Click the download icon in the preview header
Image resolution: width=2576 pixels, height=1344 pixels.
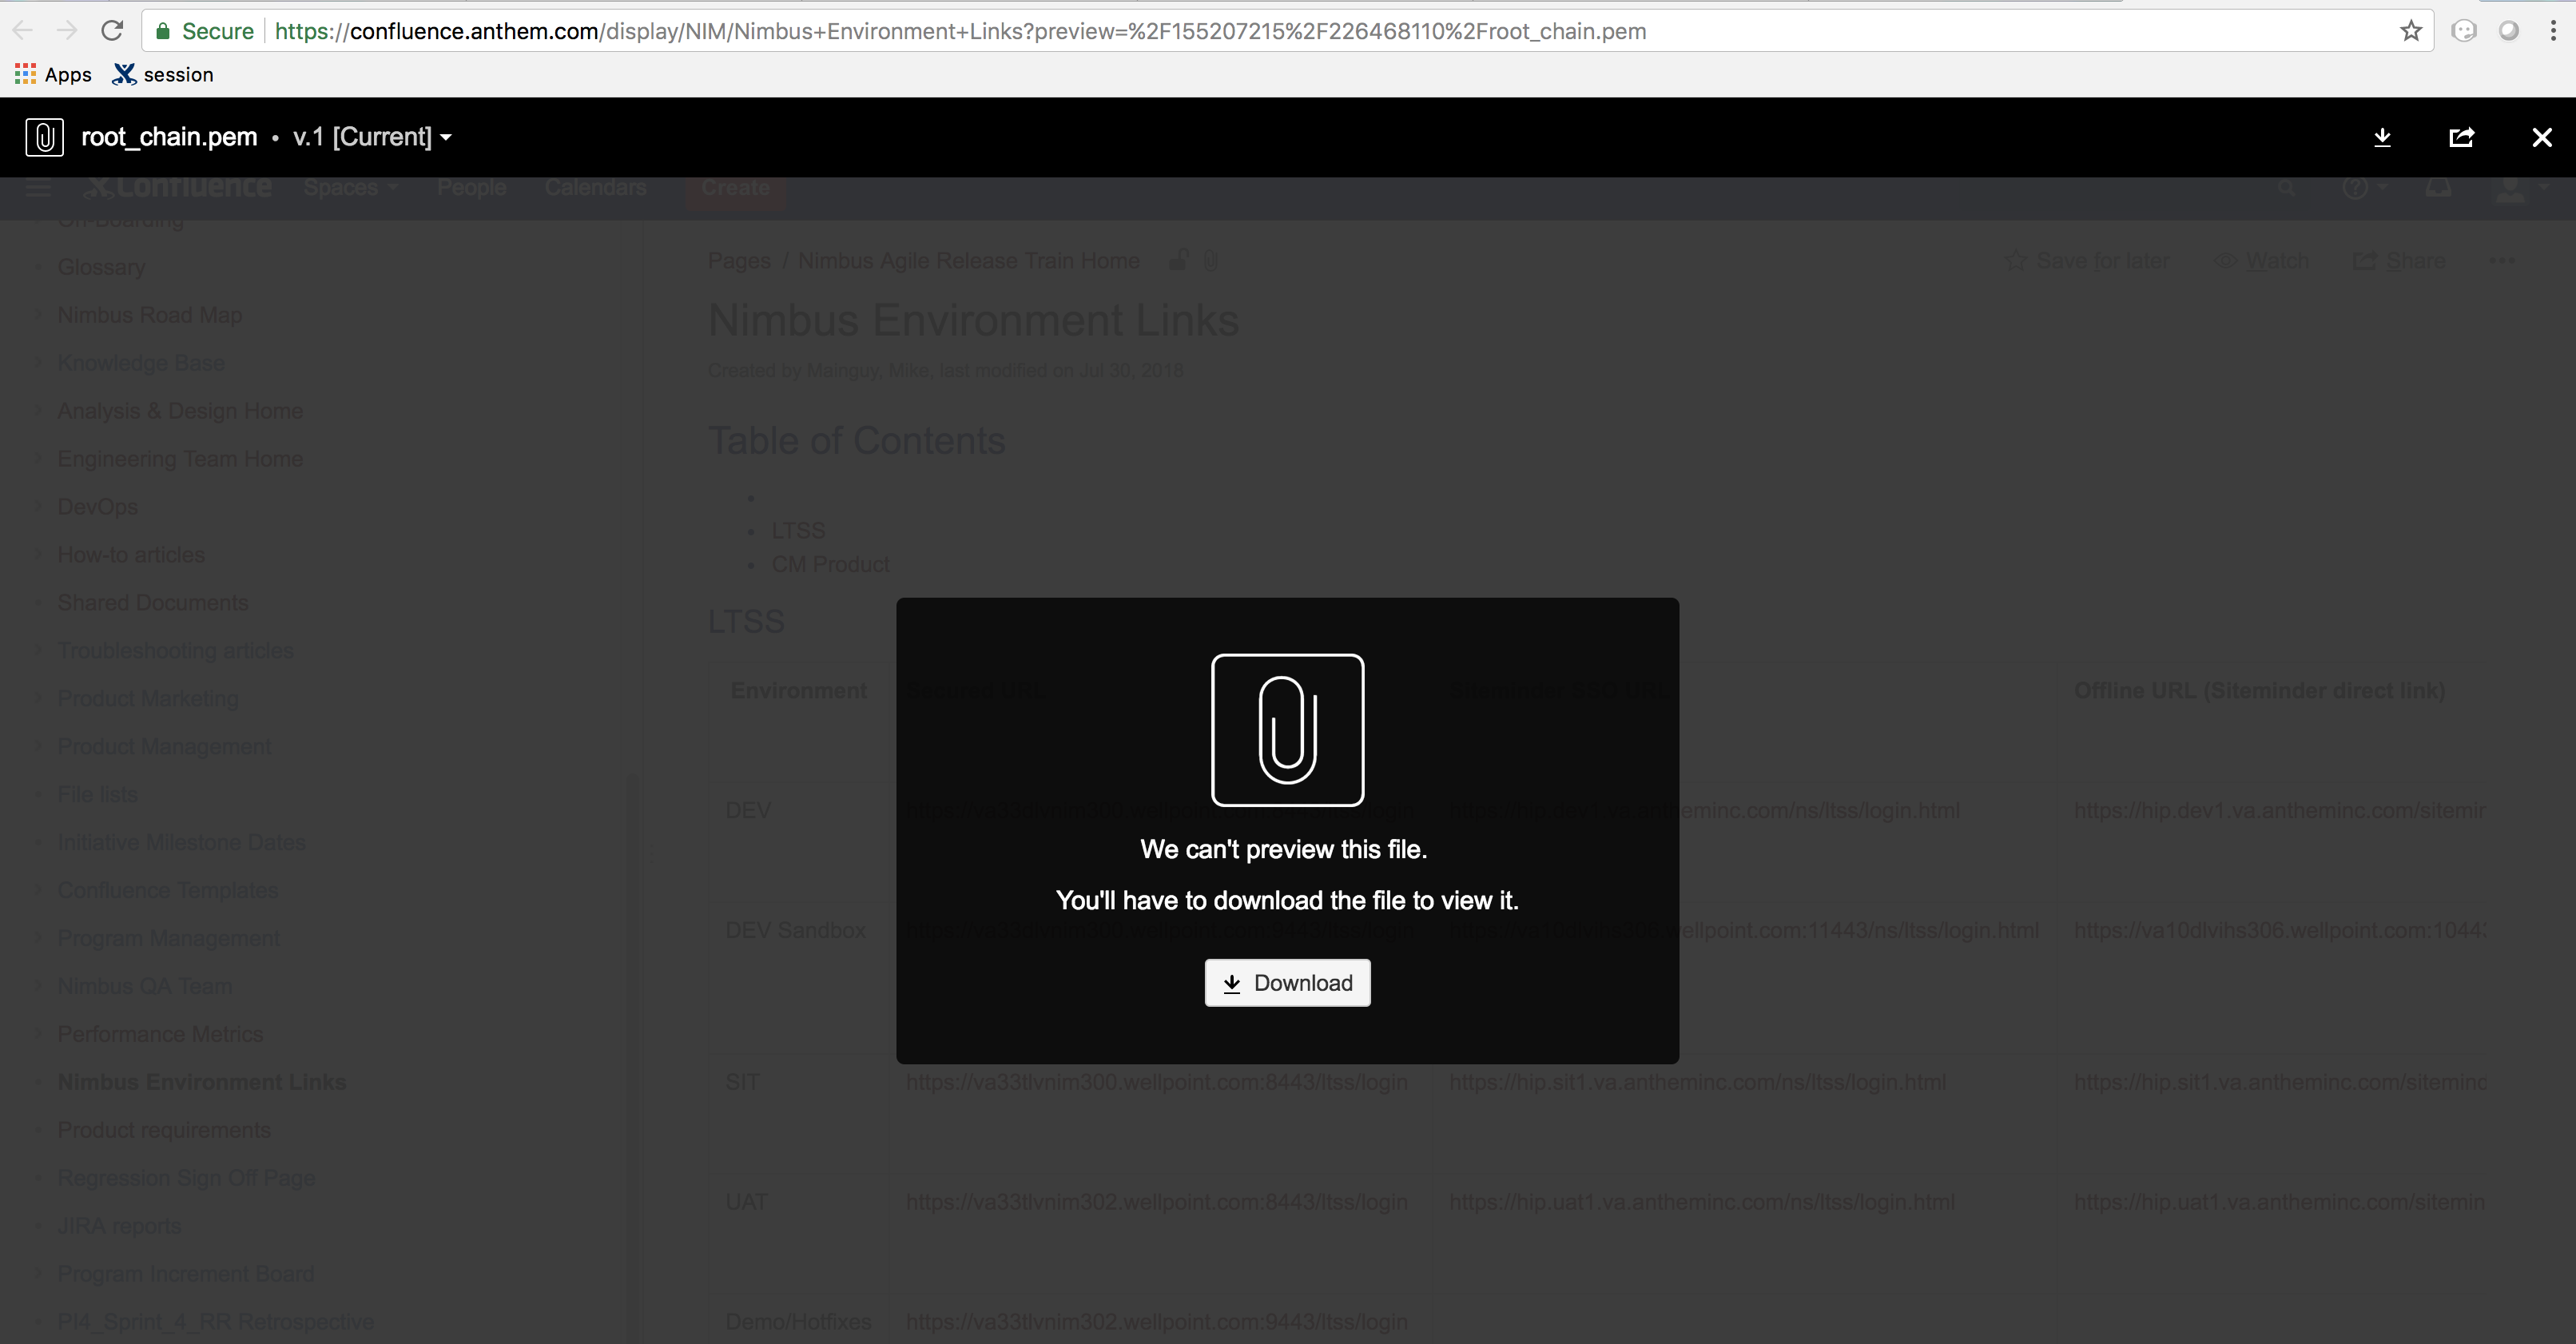click(2382, 137)
